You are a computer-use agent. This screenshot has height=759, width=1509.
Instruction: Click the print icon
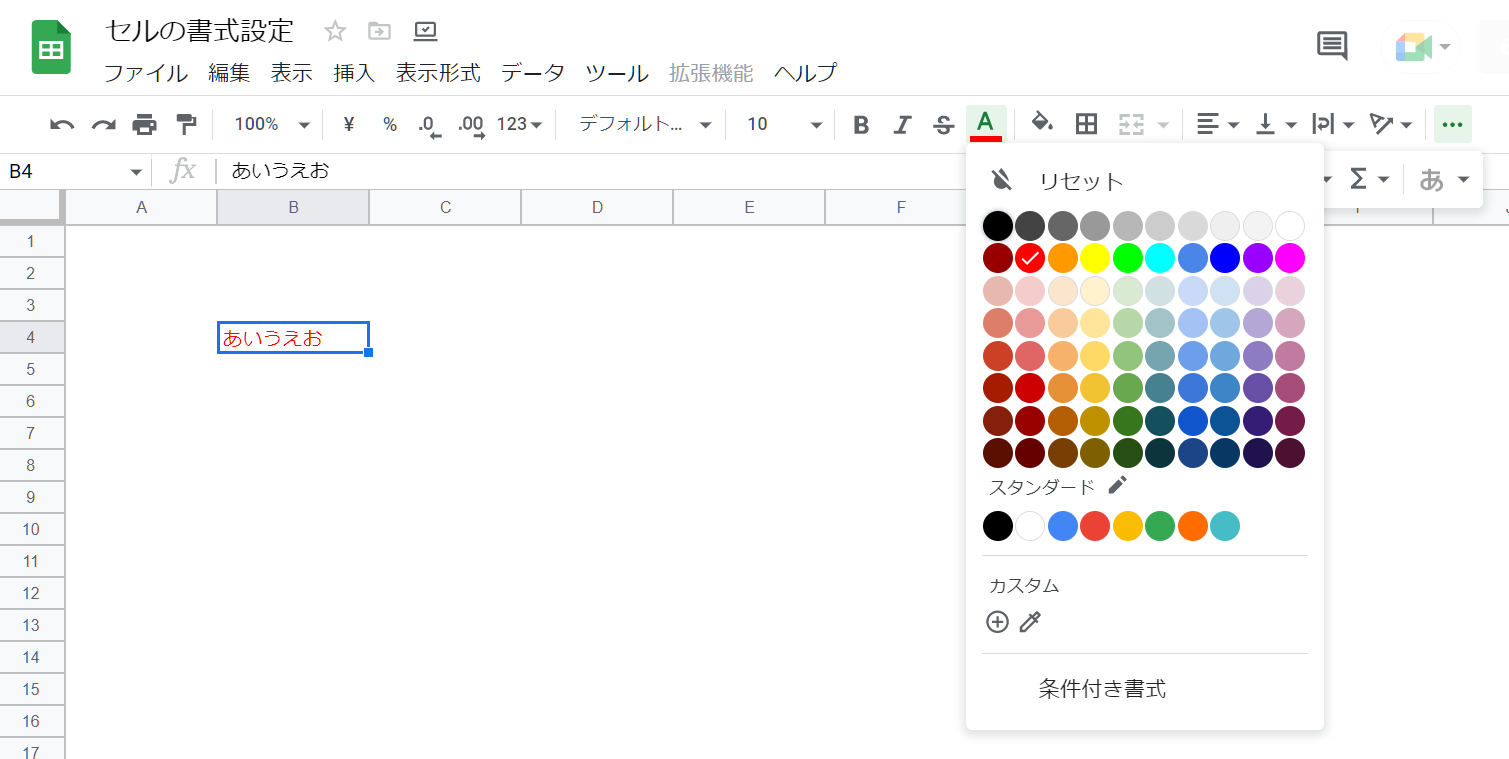click(145, 125)
